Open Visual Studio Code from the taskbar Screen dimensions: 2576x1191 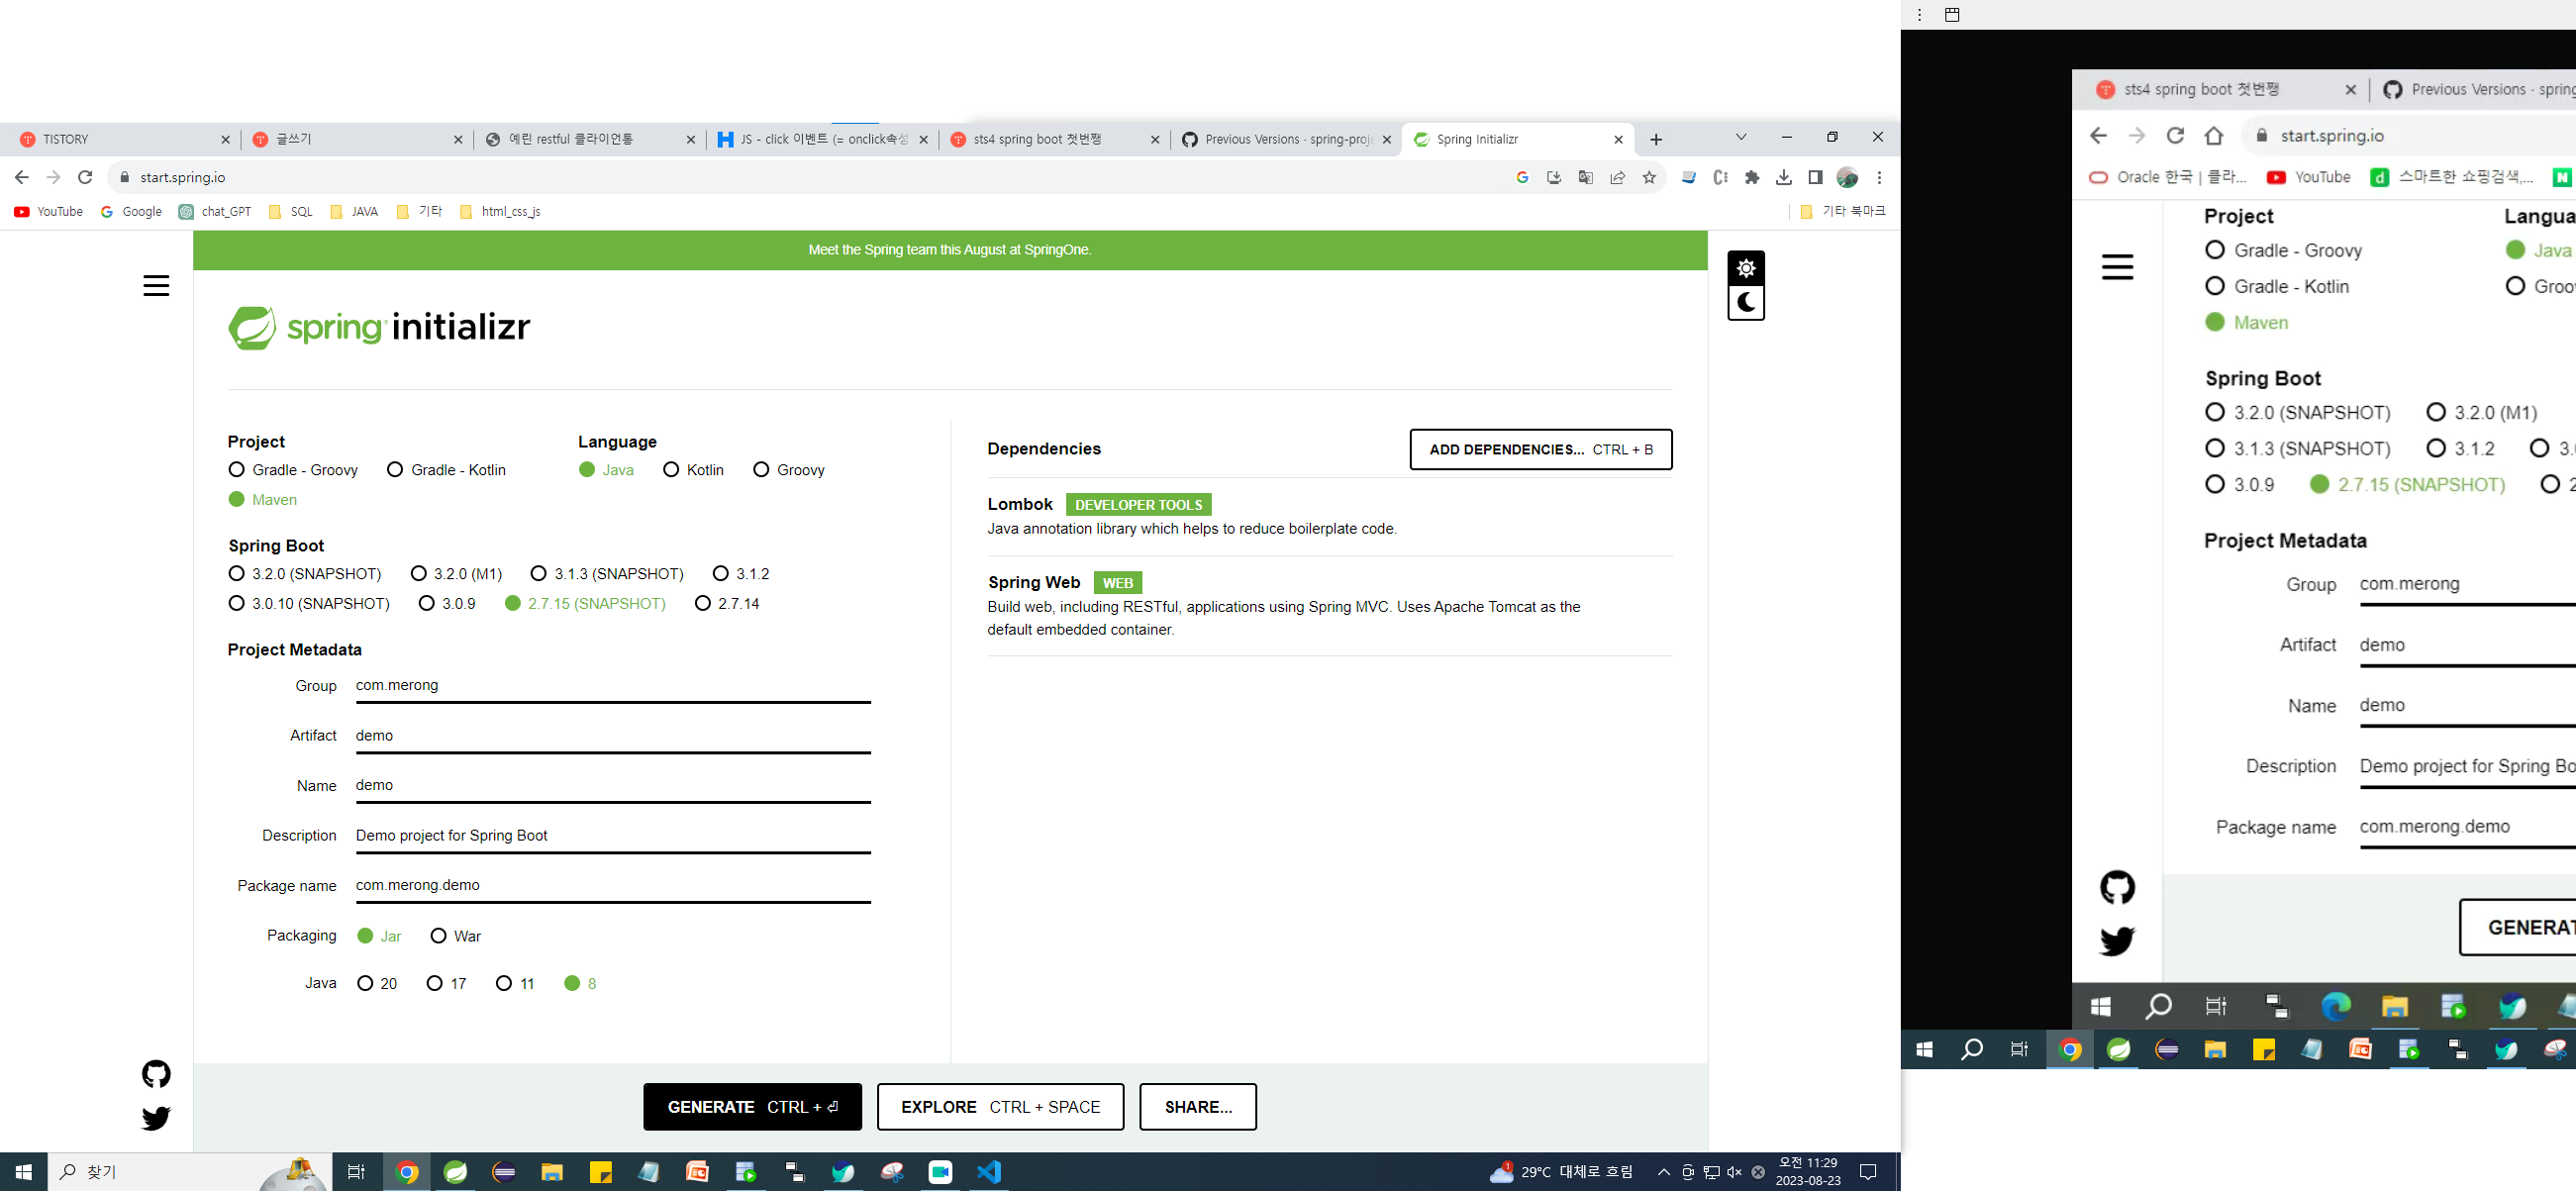[x=988, y=1172]
